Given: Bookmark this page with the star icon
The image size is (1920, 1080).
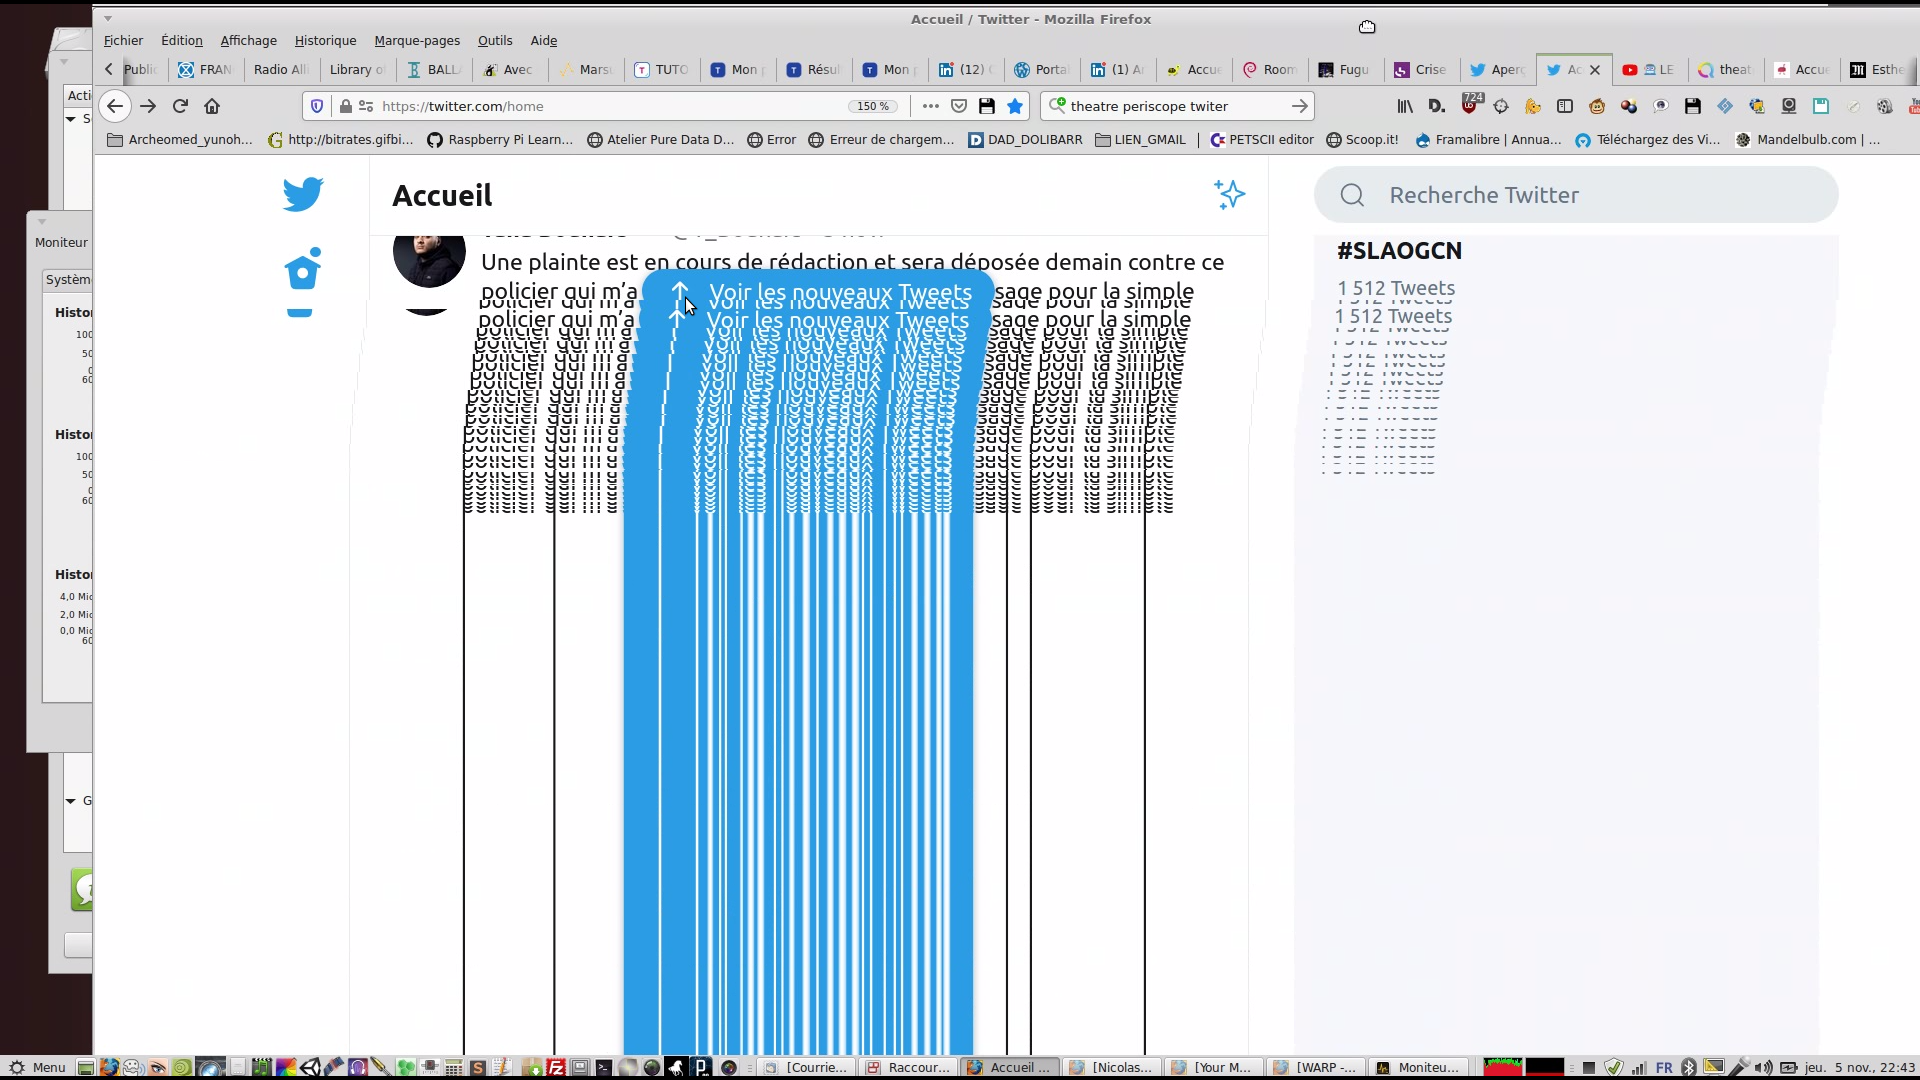Looking at the screenshot, I should pos(1015,106).
